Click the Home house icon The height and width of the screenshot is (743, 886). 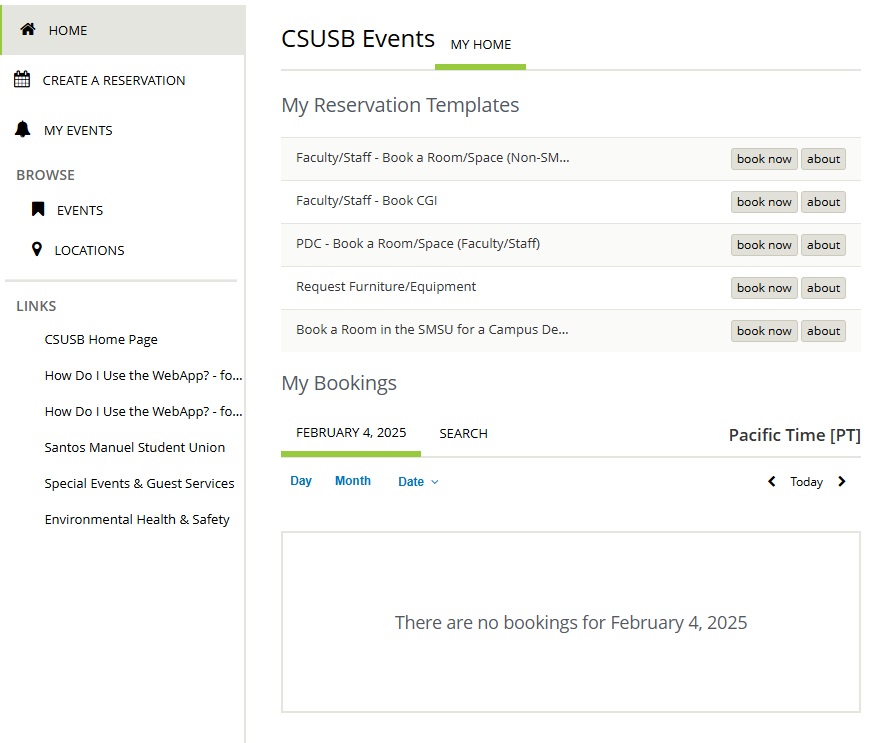(28, 29)
